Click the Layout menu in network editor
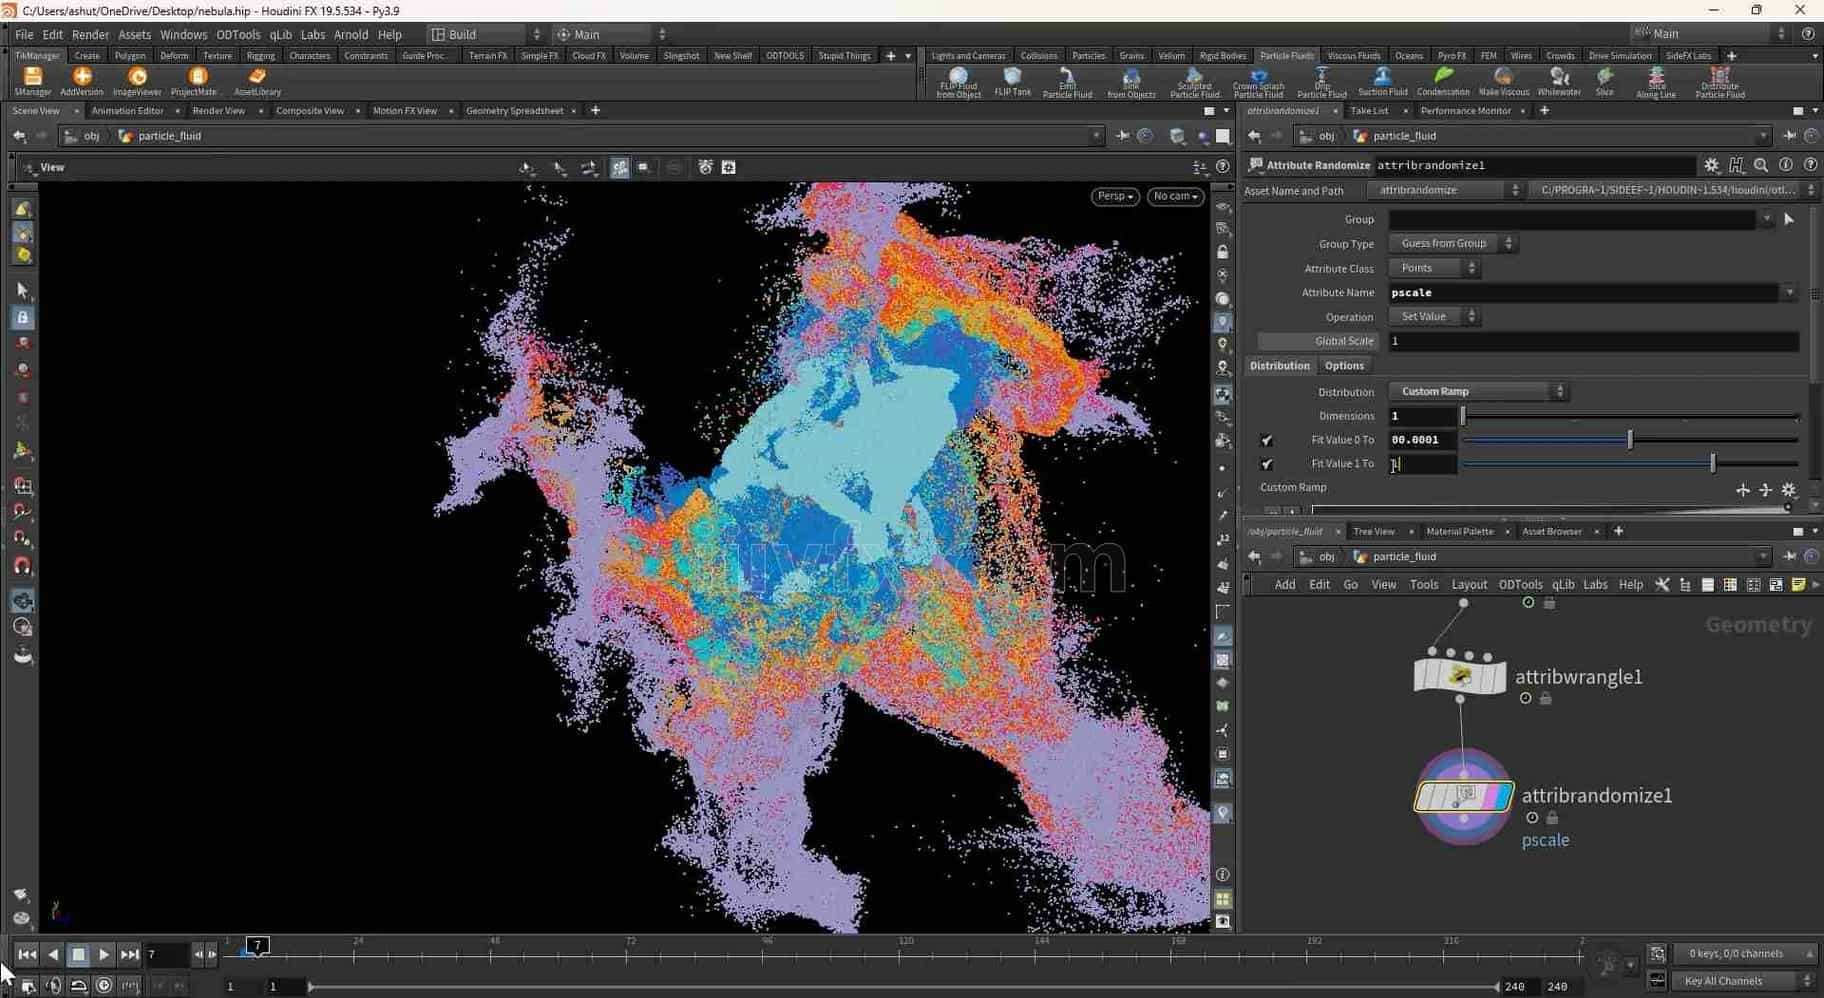1824x998 pixels. coord(1469,585)
